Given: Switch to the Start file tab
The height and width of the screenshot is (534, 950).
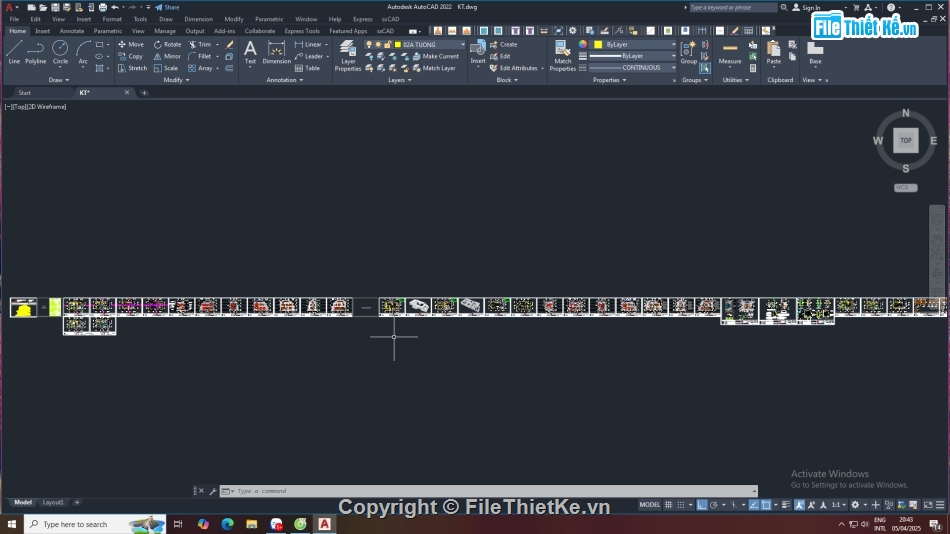Looking at the screenshot, I should (24, 93).
